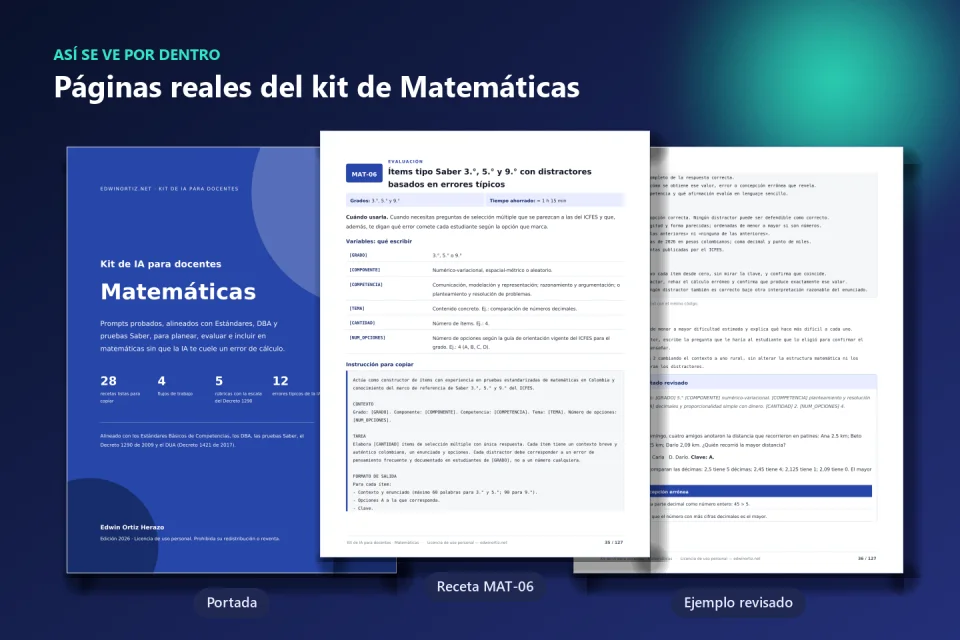Click the [COMPETENCIA] variable row

coord(485,289)
